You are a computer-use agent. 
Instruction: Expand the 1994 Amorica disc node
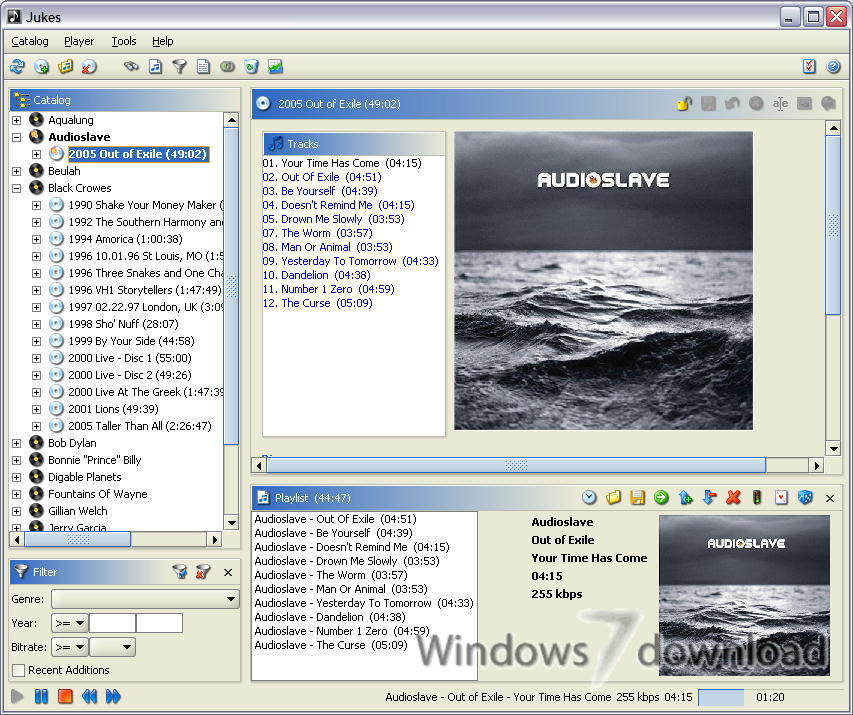click(36, 239)
